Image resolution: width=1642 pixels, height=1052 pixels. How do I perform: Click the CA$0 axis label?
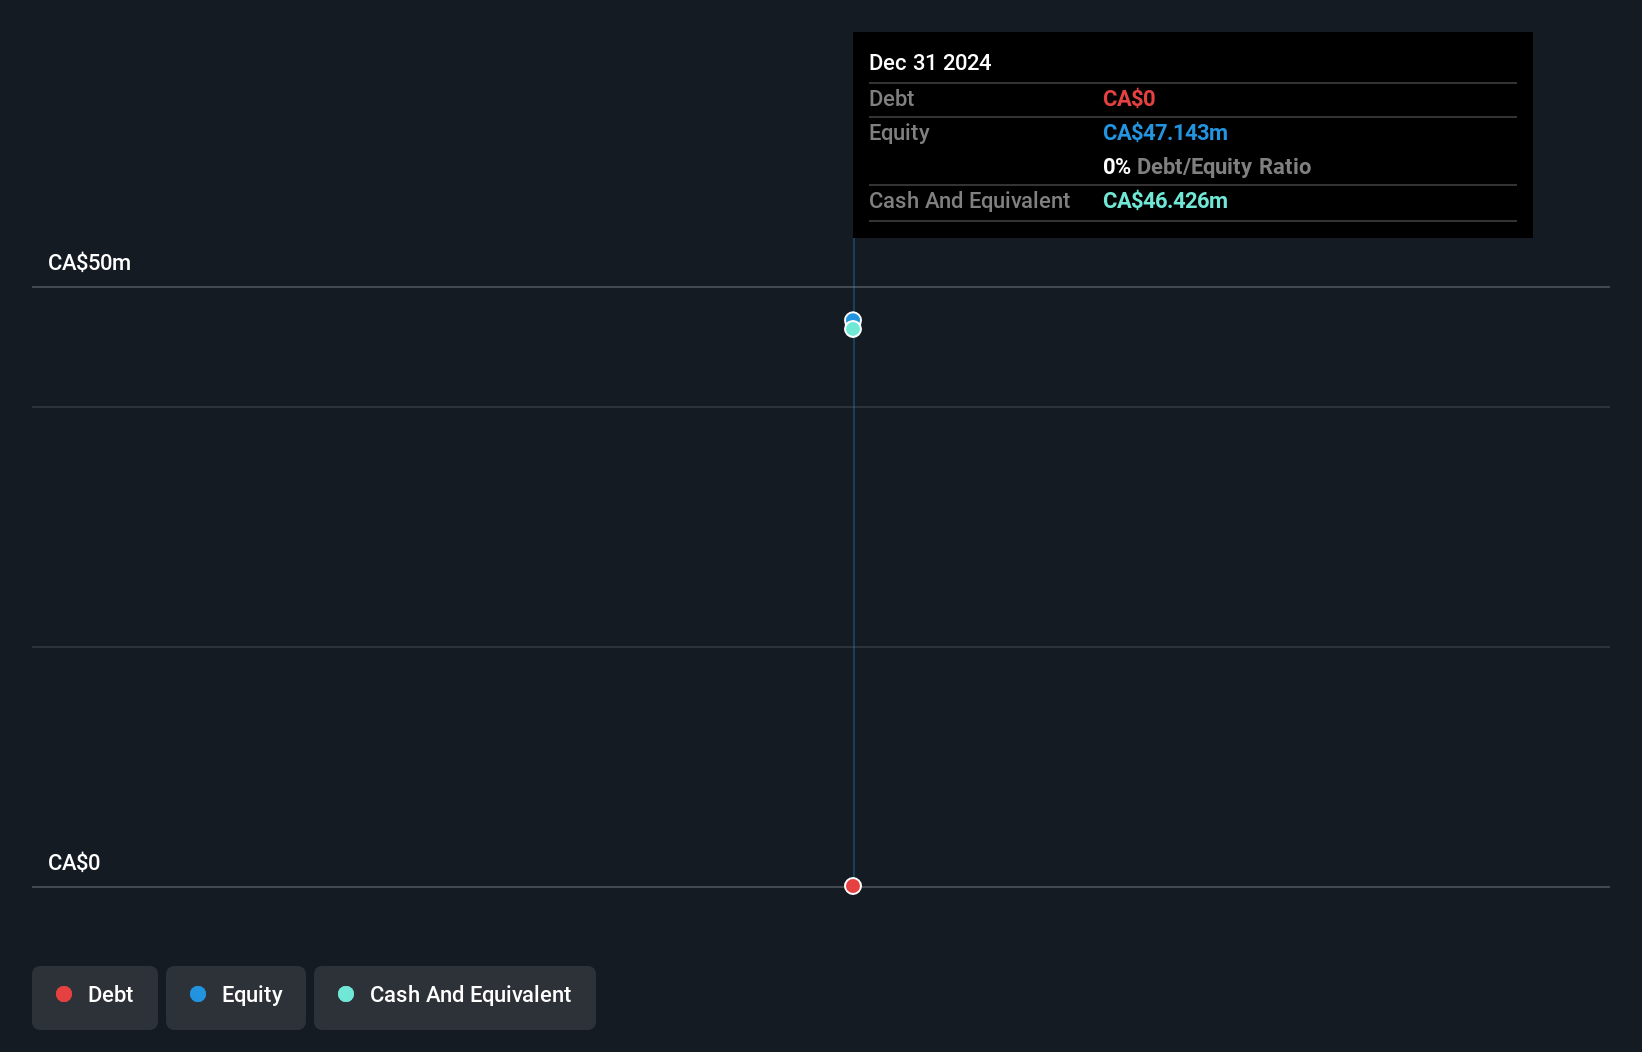[x=74, y=863]
